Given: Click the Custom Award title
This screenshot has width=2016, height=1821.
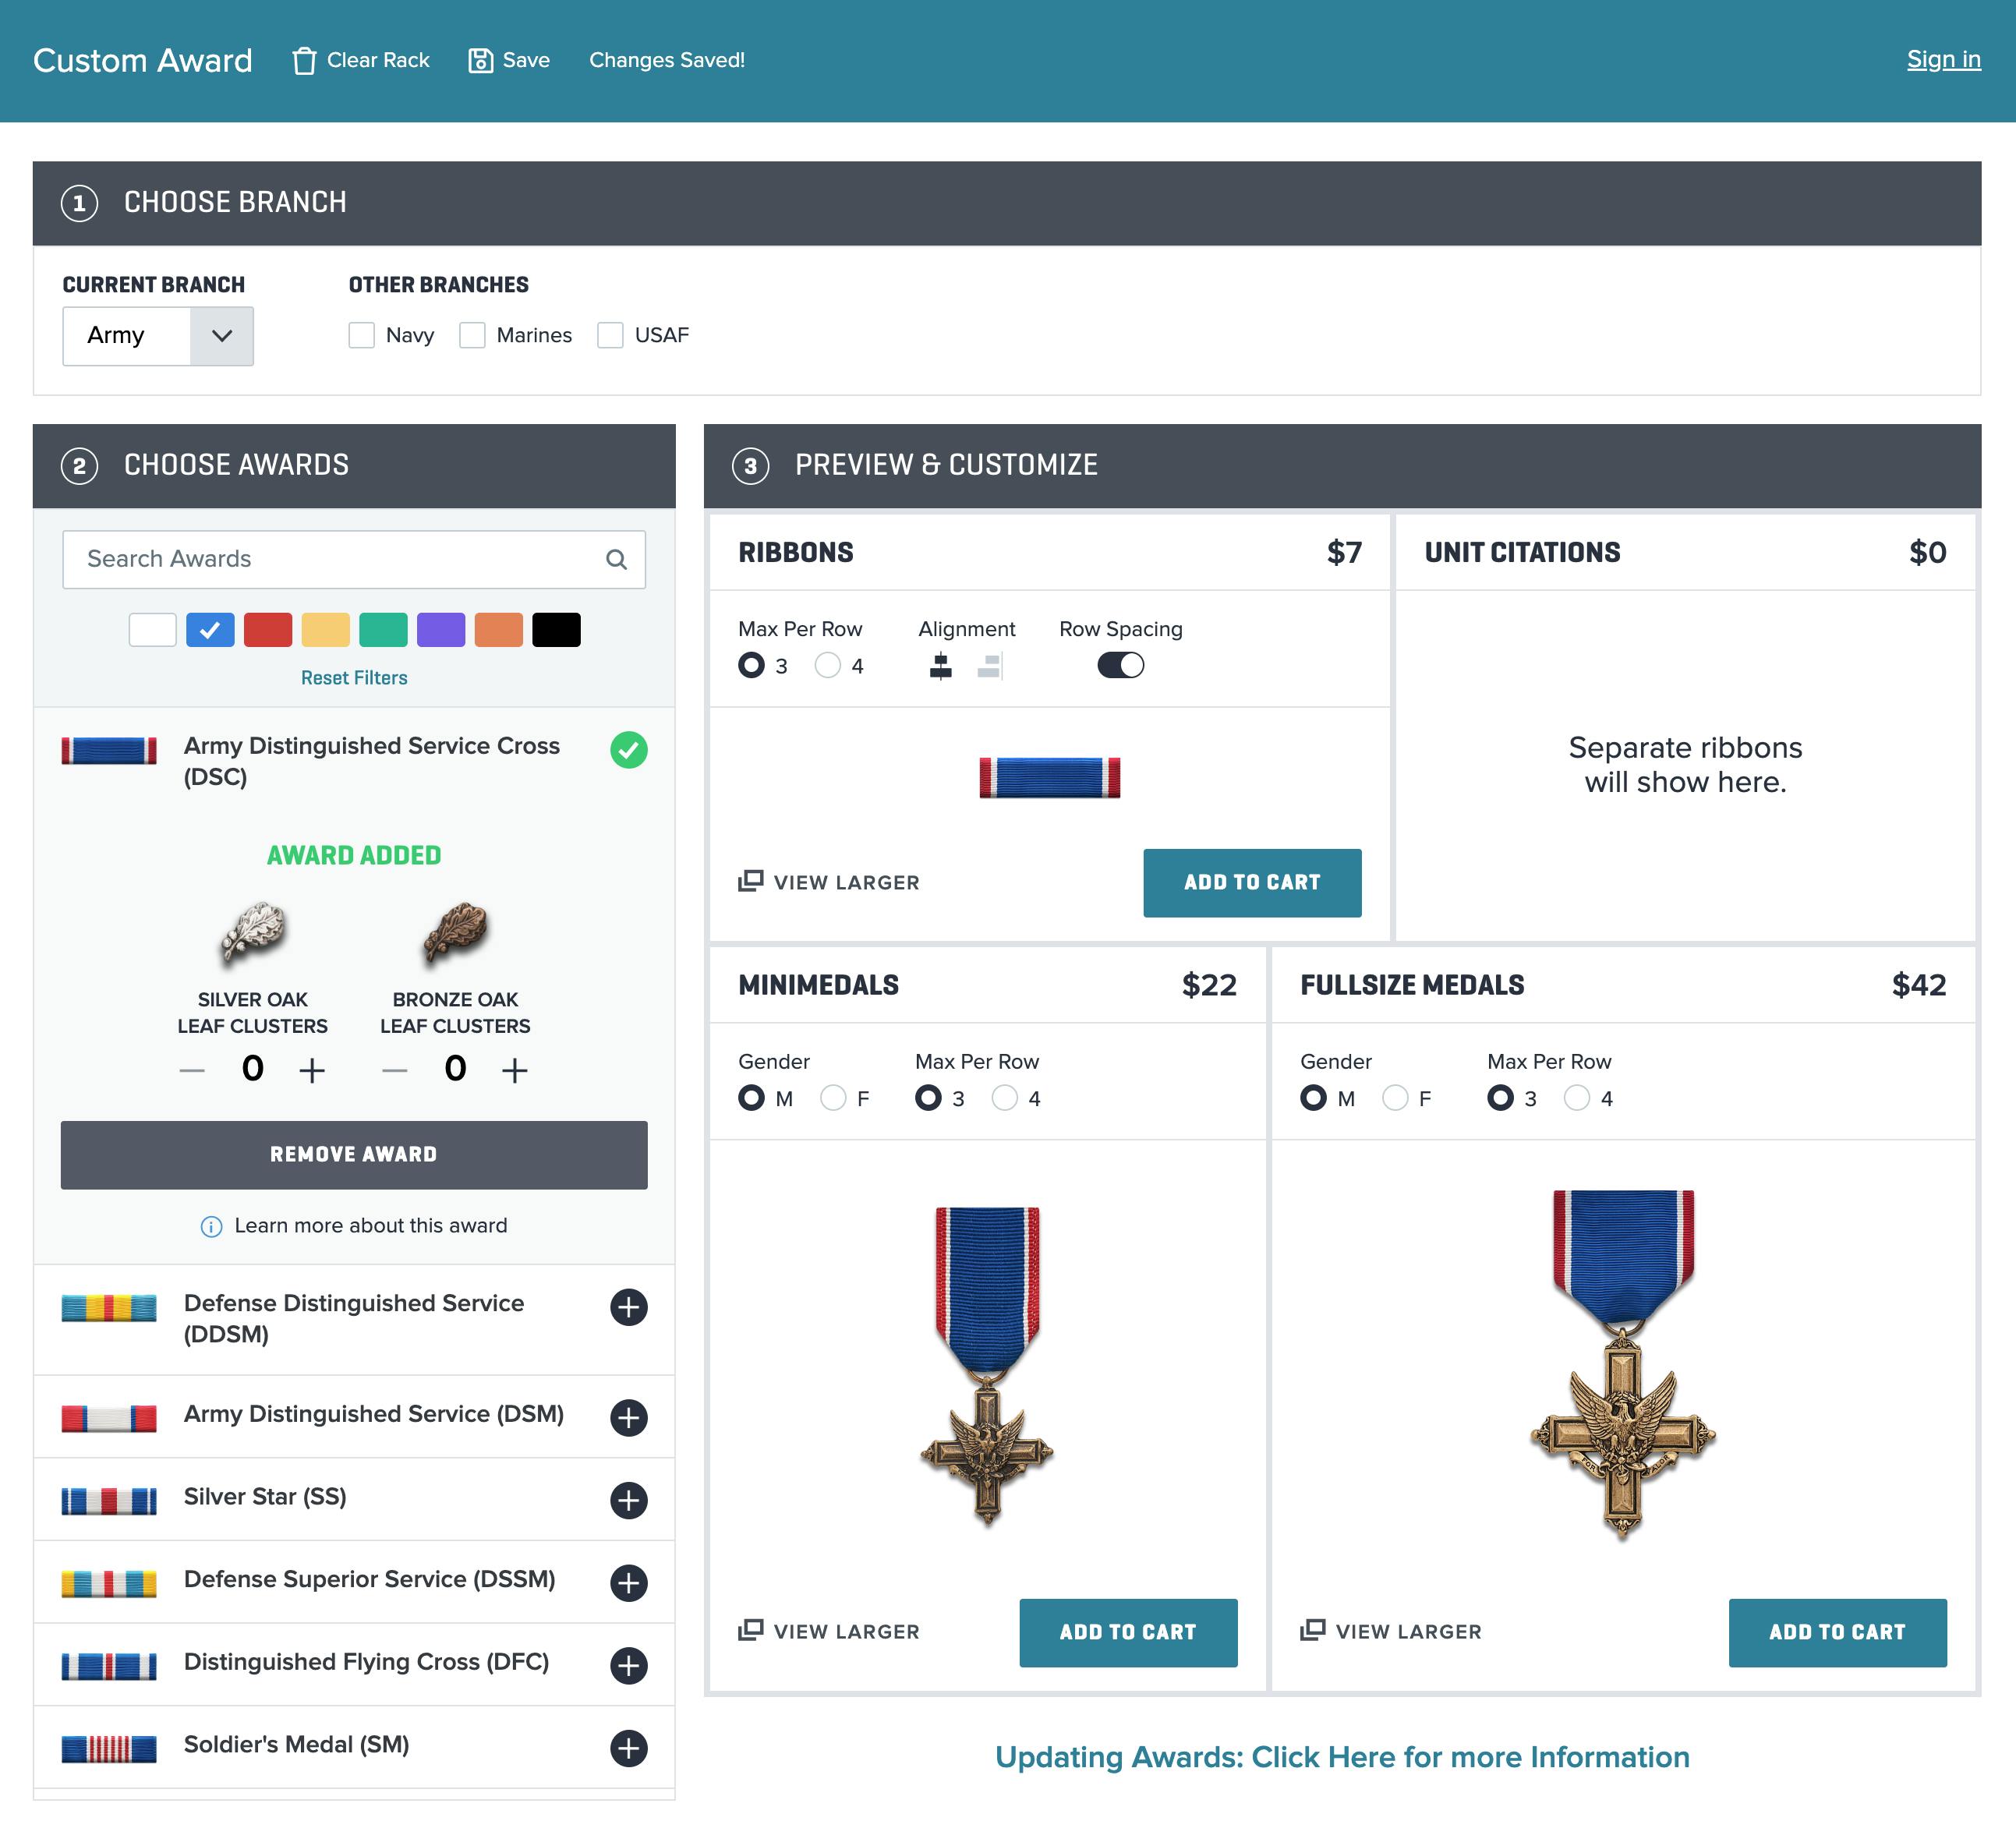Looking at the screenshot, I should click(x=143, y=60).
